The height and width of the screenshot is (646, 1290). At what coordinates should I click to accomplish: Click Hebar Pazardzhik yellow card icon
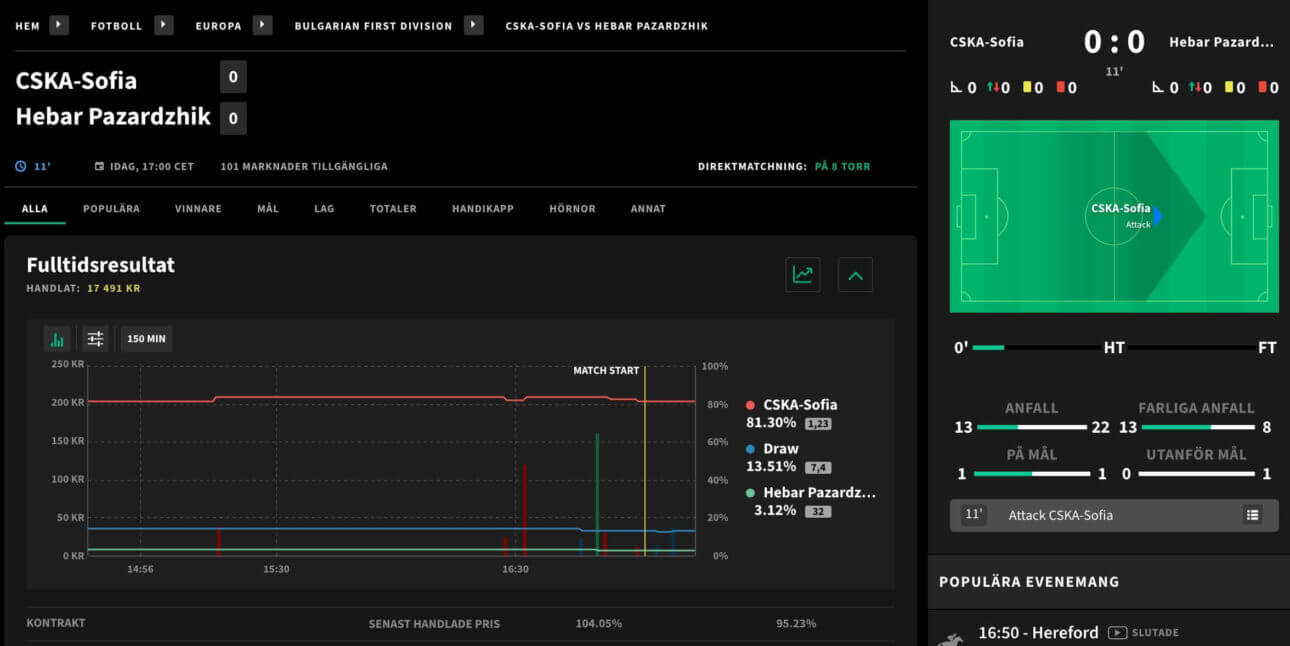point(1229,88)
